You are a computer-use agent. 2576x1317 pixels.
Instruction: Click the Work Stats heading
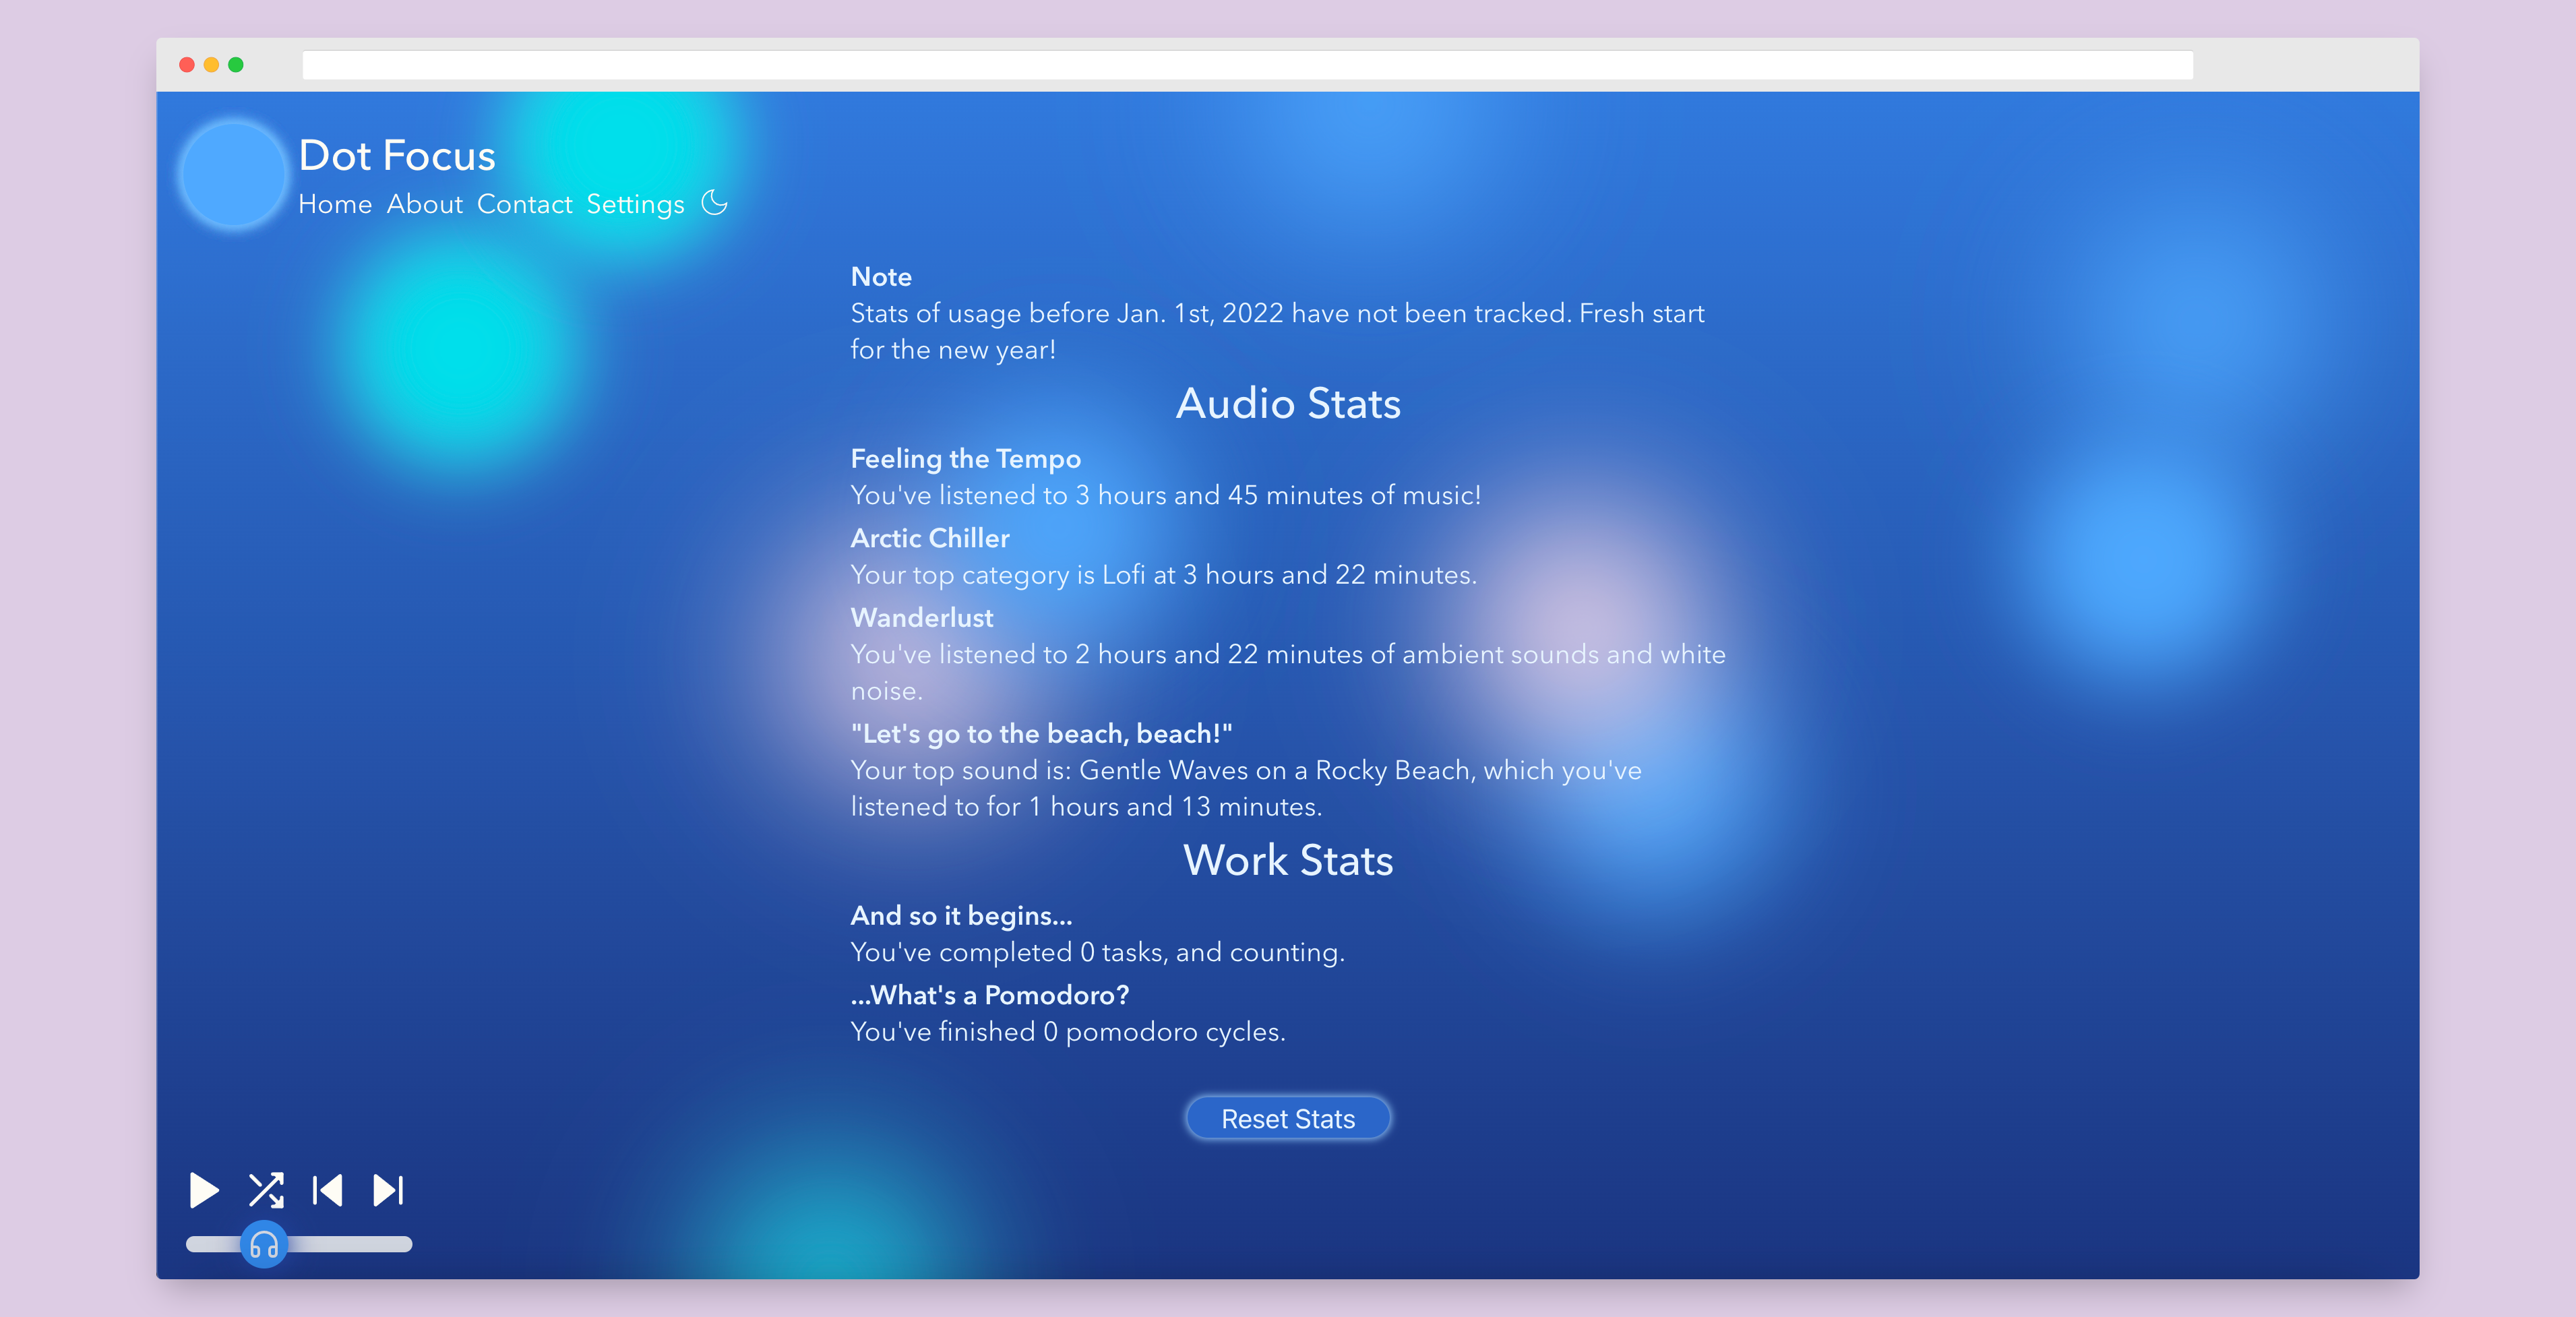pos(1287,860)
